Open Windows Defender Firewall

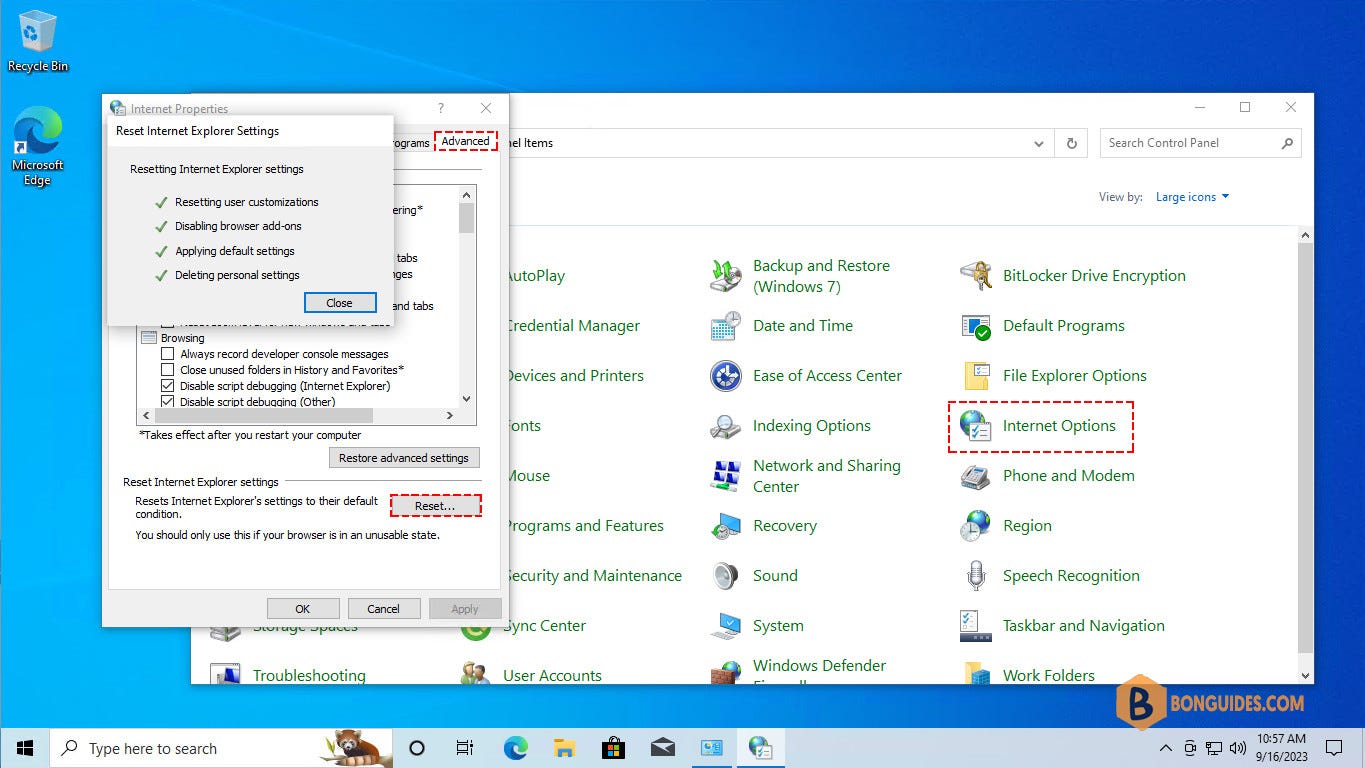point(819,665)
